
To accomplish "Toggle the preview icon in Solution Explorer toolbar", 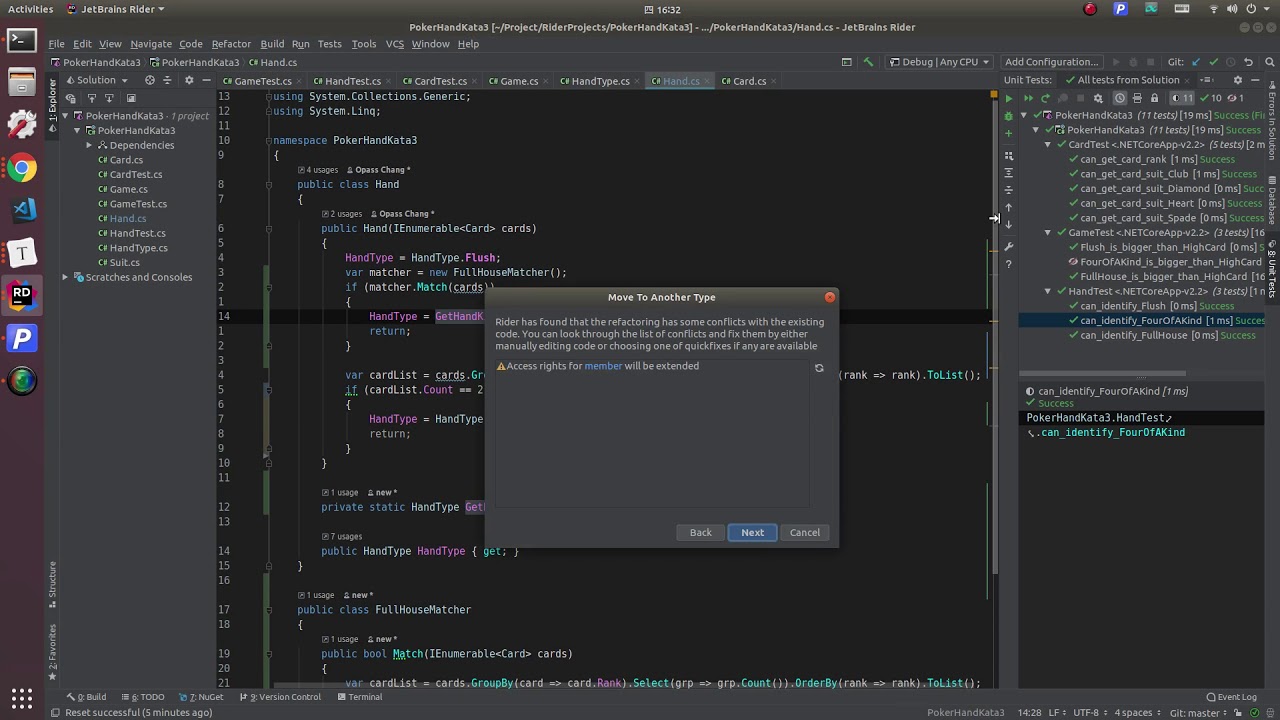I will (131, 98).
